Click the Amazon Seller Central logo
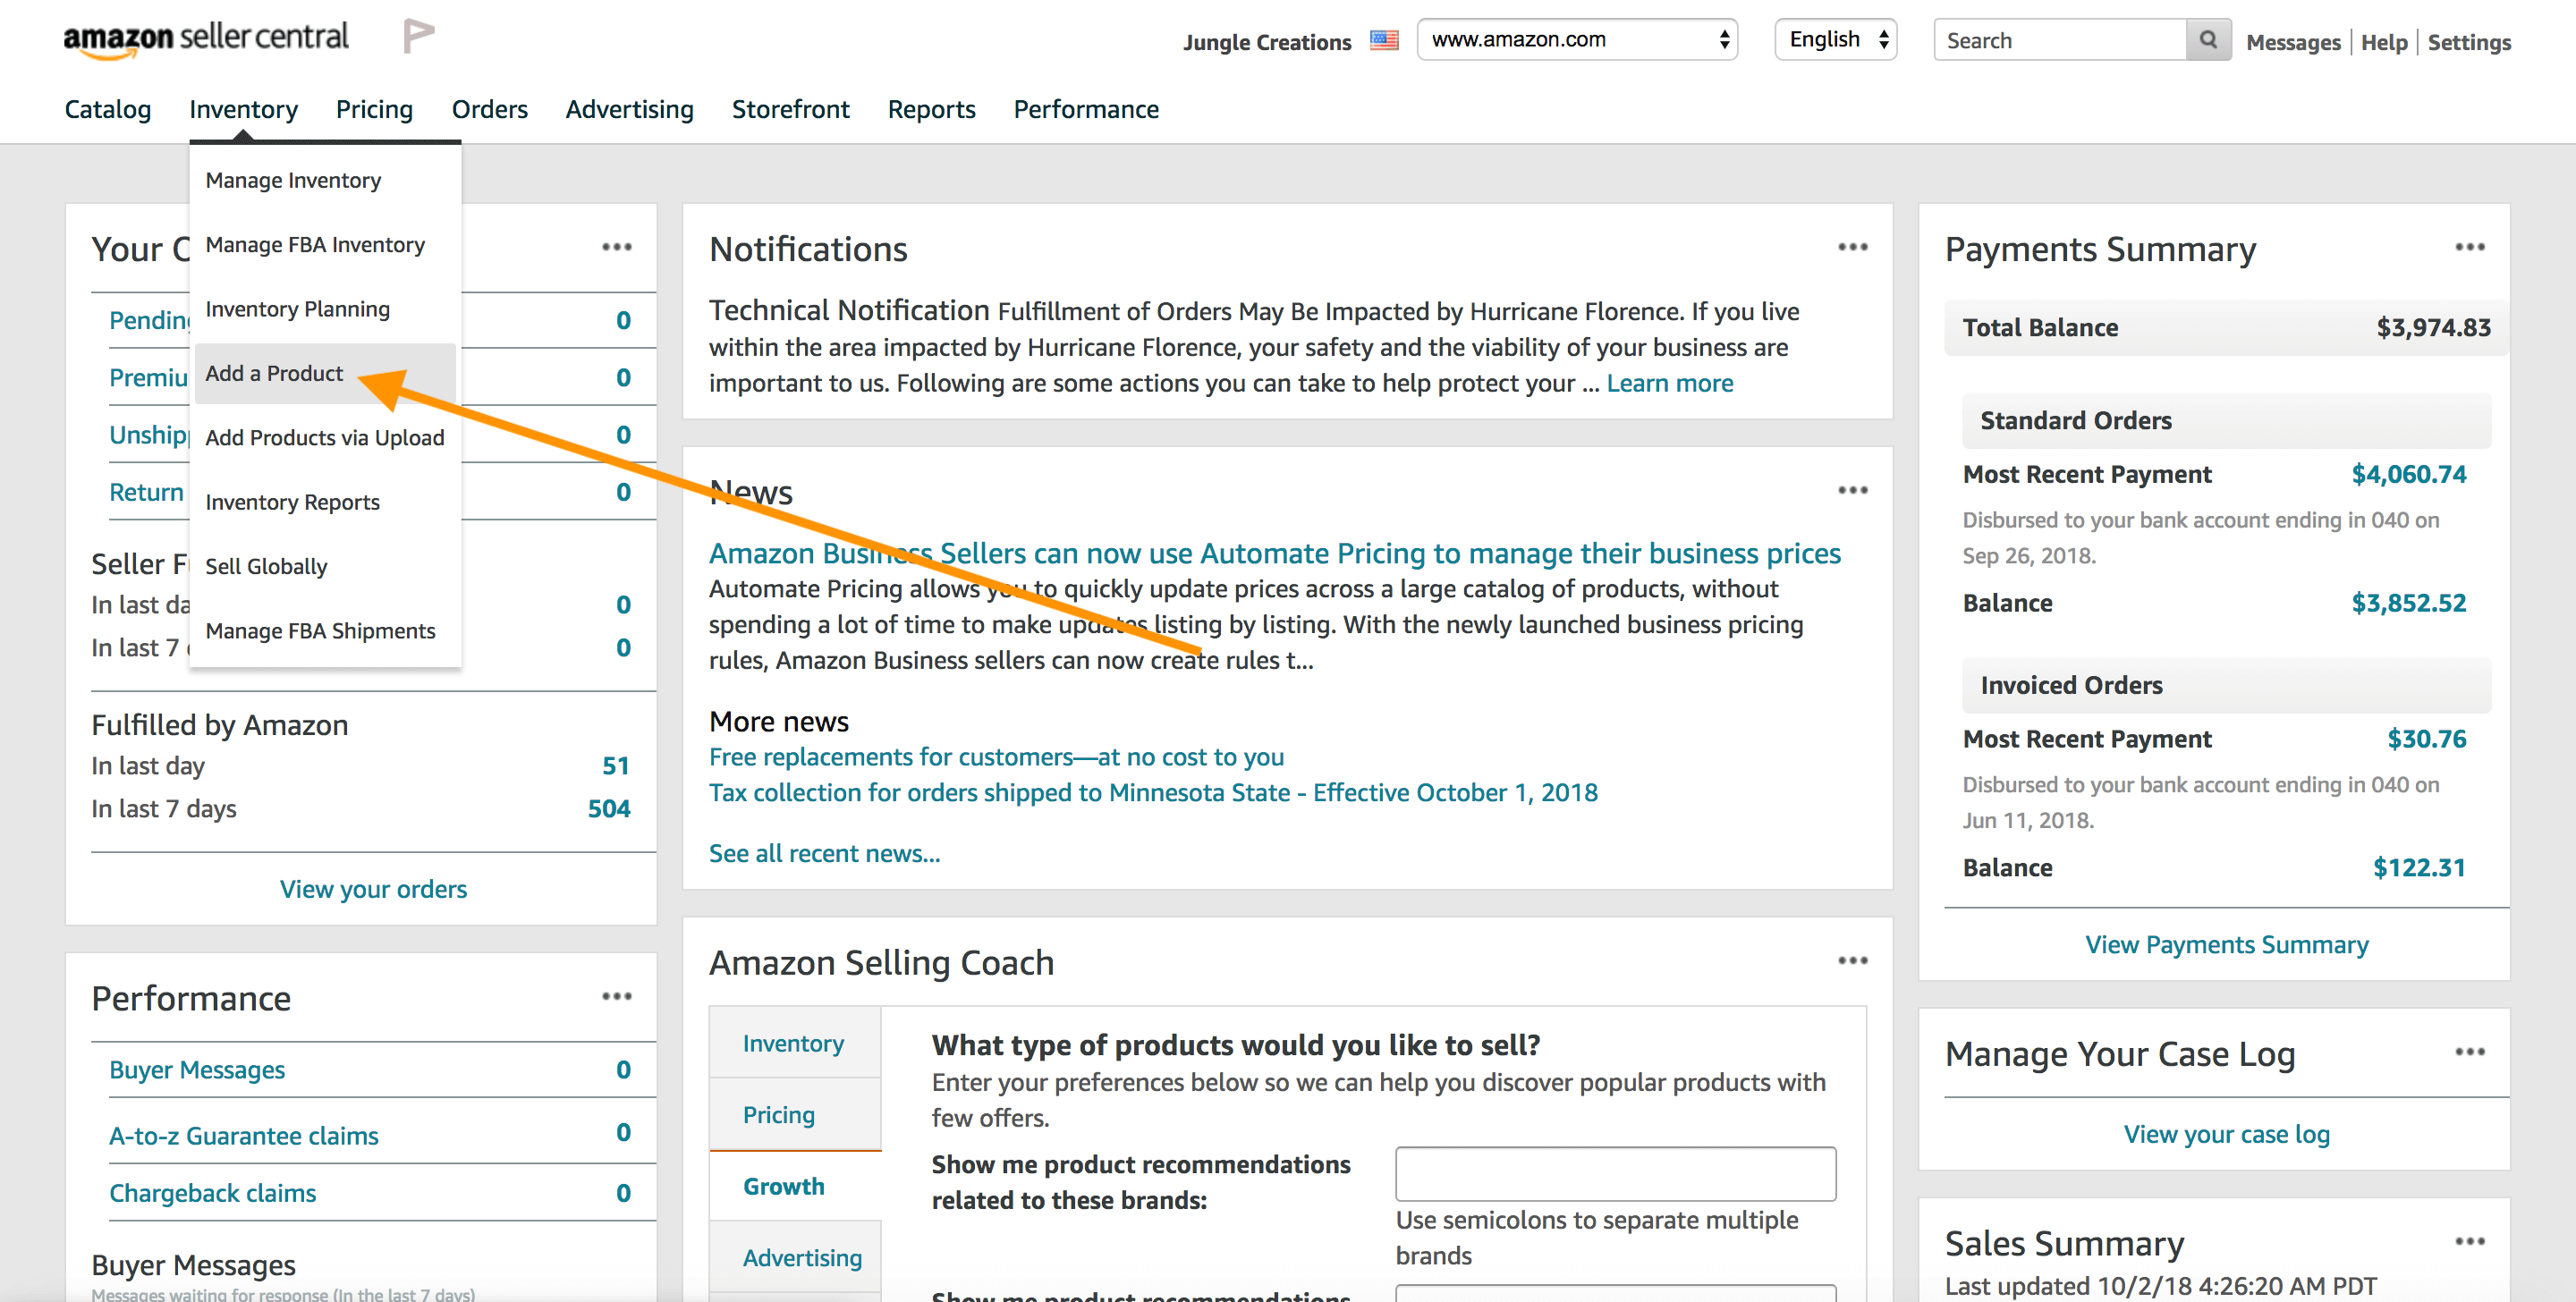This screenshot has width=2576, height=1302. pyautogui.click(x=205, y=38)
